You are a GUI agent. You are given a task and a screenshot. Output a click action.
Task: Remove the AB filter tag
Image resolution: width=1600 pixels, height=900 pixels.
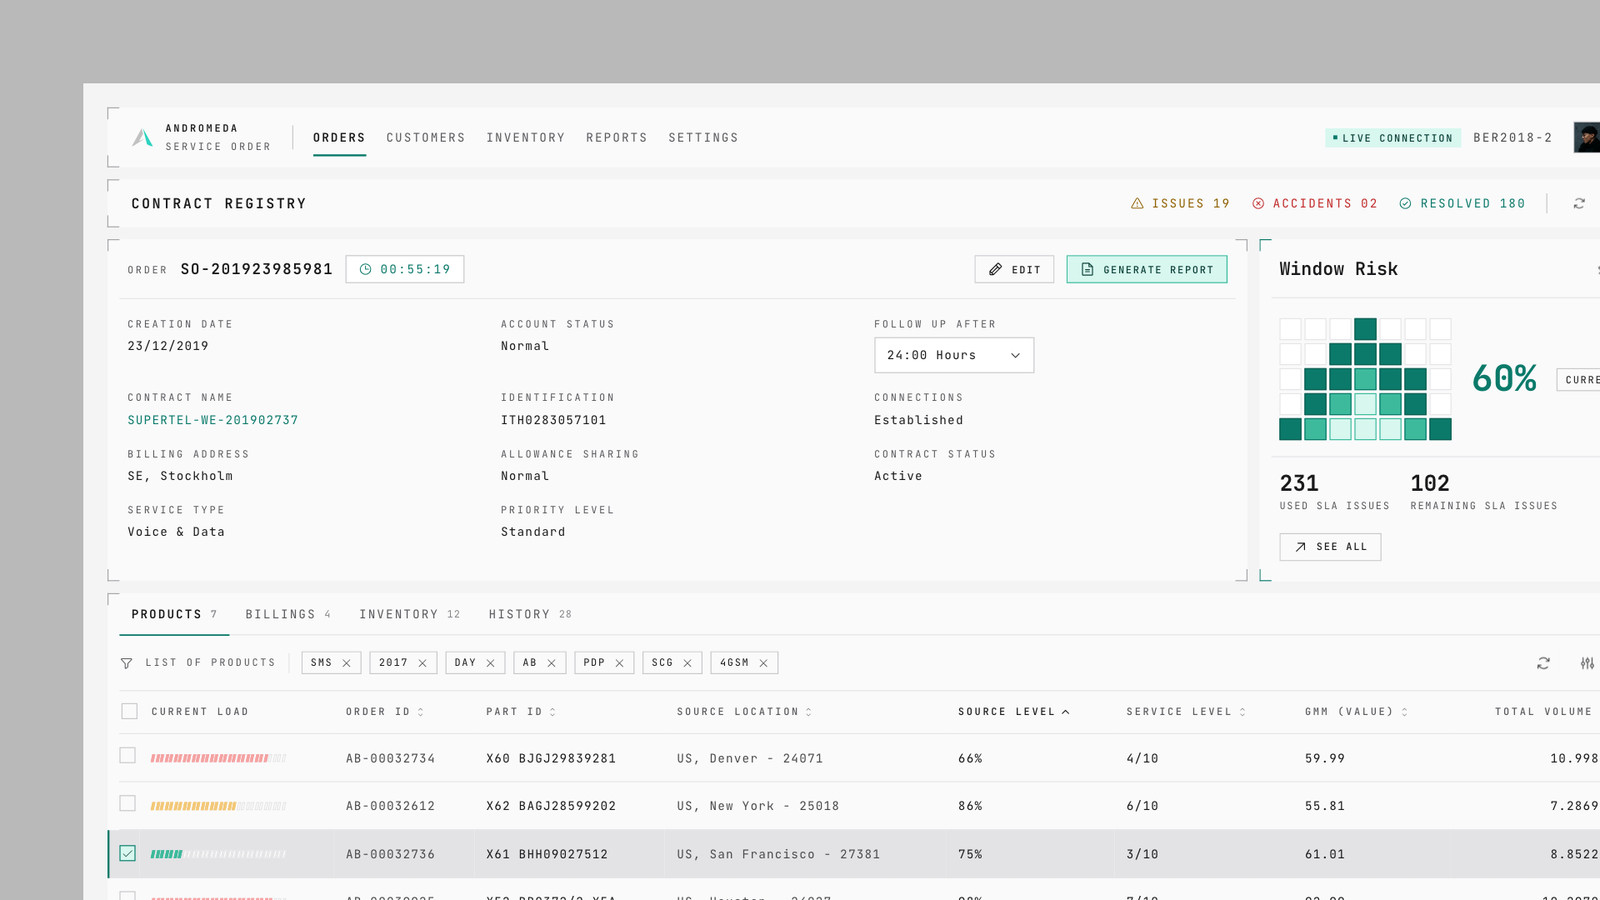(551, 663)
